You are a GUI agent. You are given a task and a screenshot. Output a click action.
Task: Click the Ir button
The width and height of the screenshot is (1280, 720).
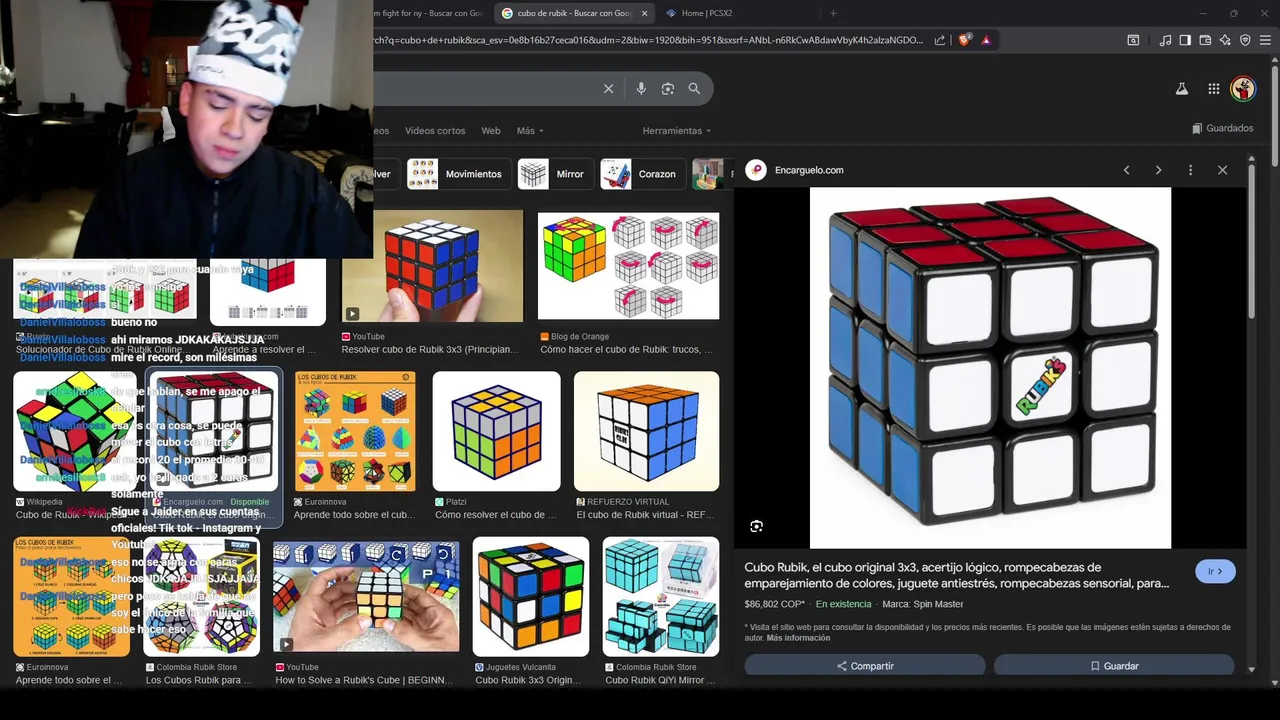[1215, 571]
